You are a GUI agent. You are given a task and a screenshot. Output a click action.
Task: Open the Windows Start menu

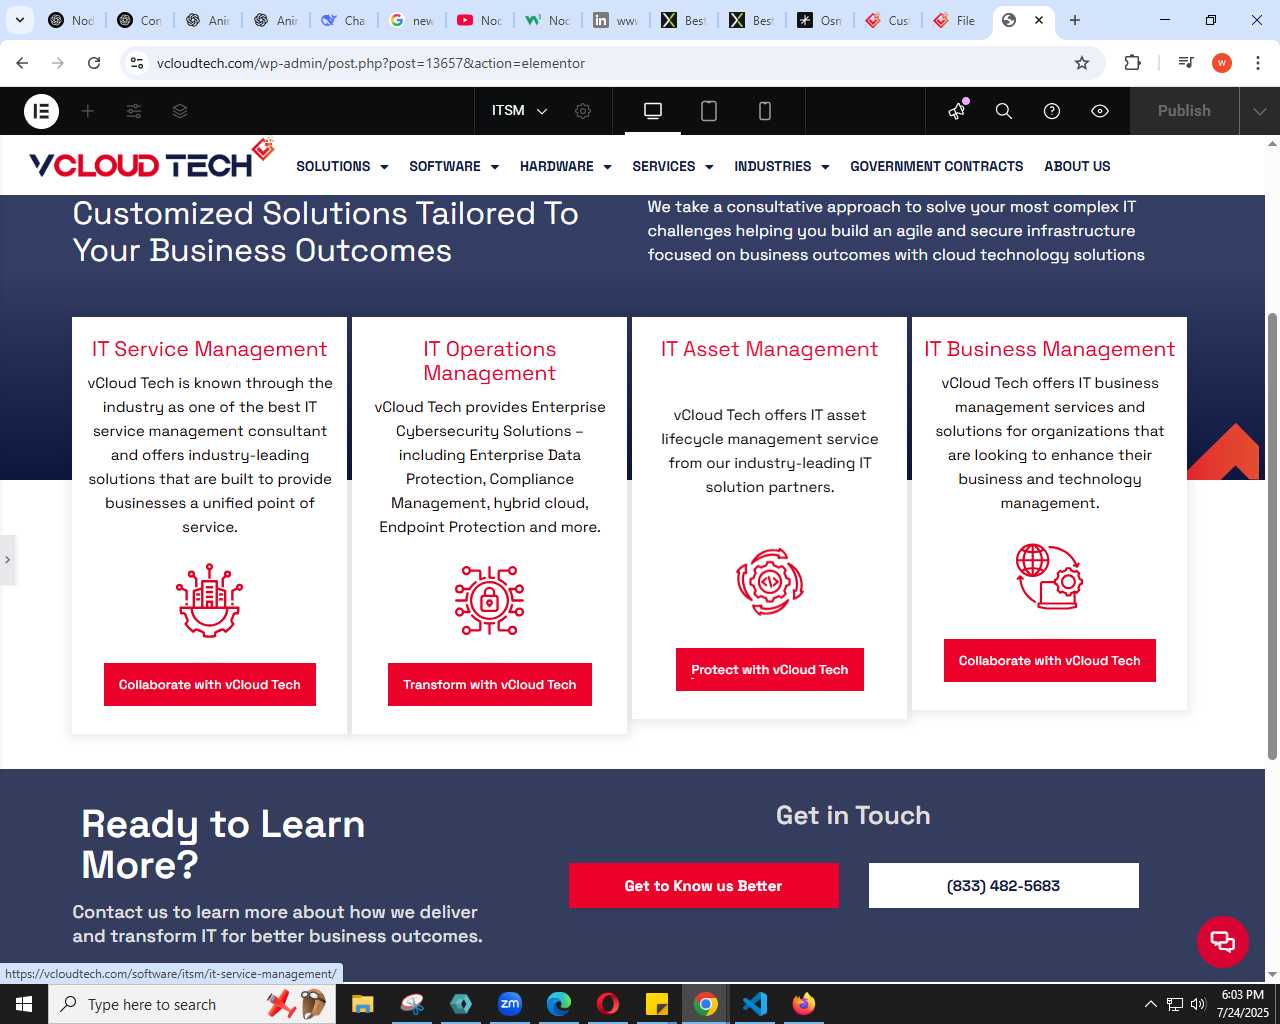coord(24,1004)
